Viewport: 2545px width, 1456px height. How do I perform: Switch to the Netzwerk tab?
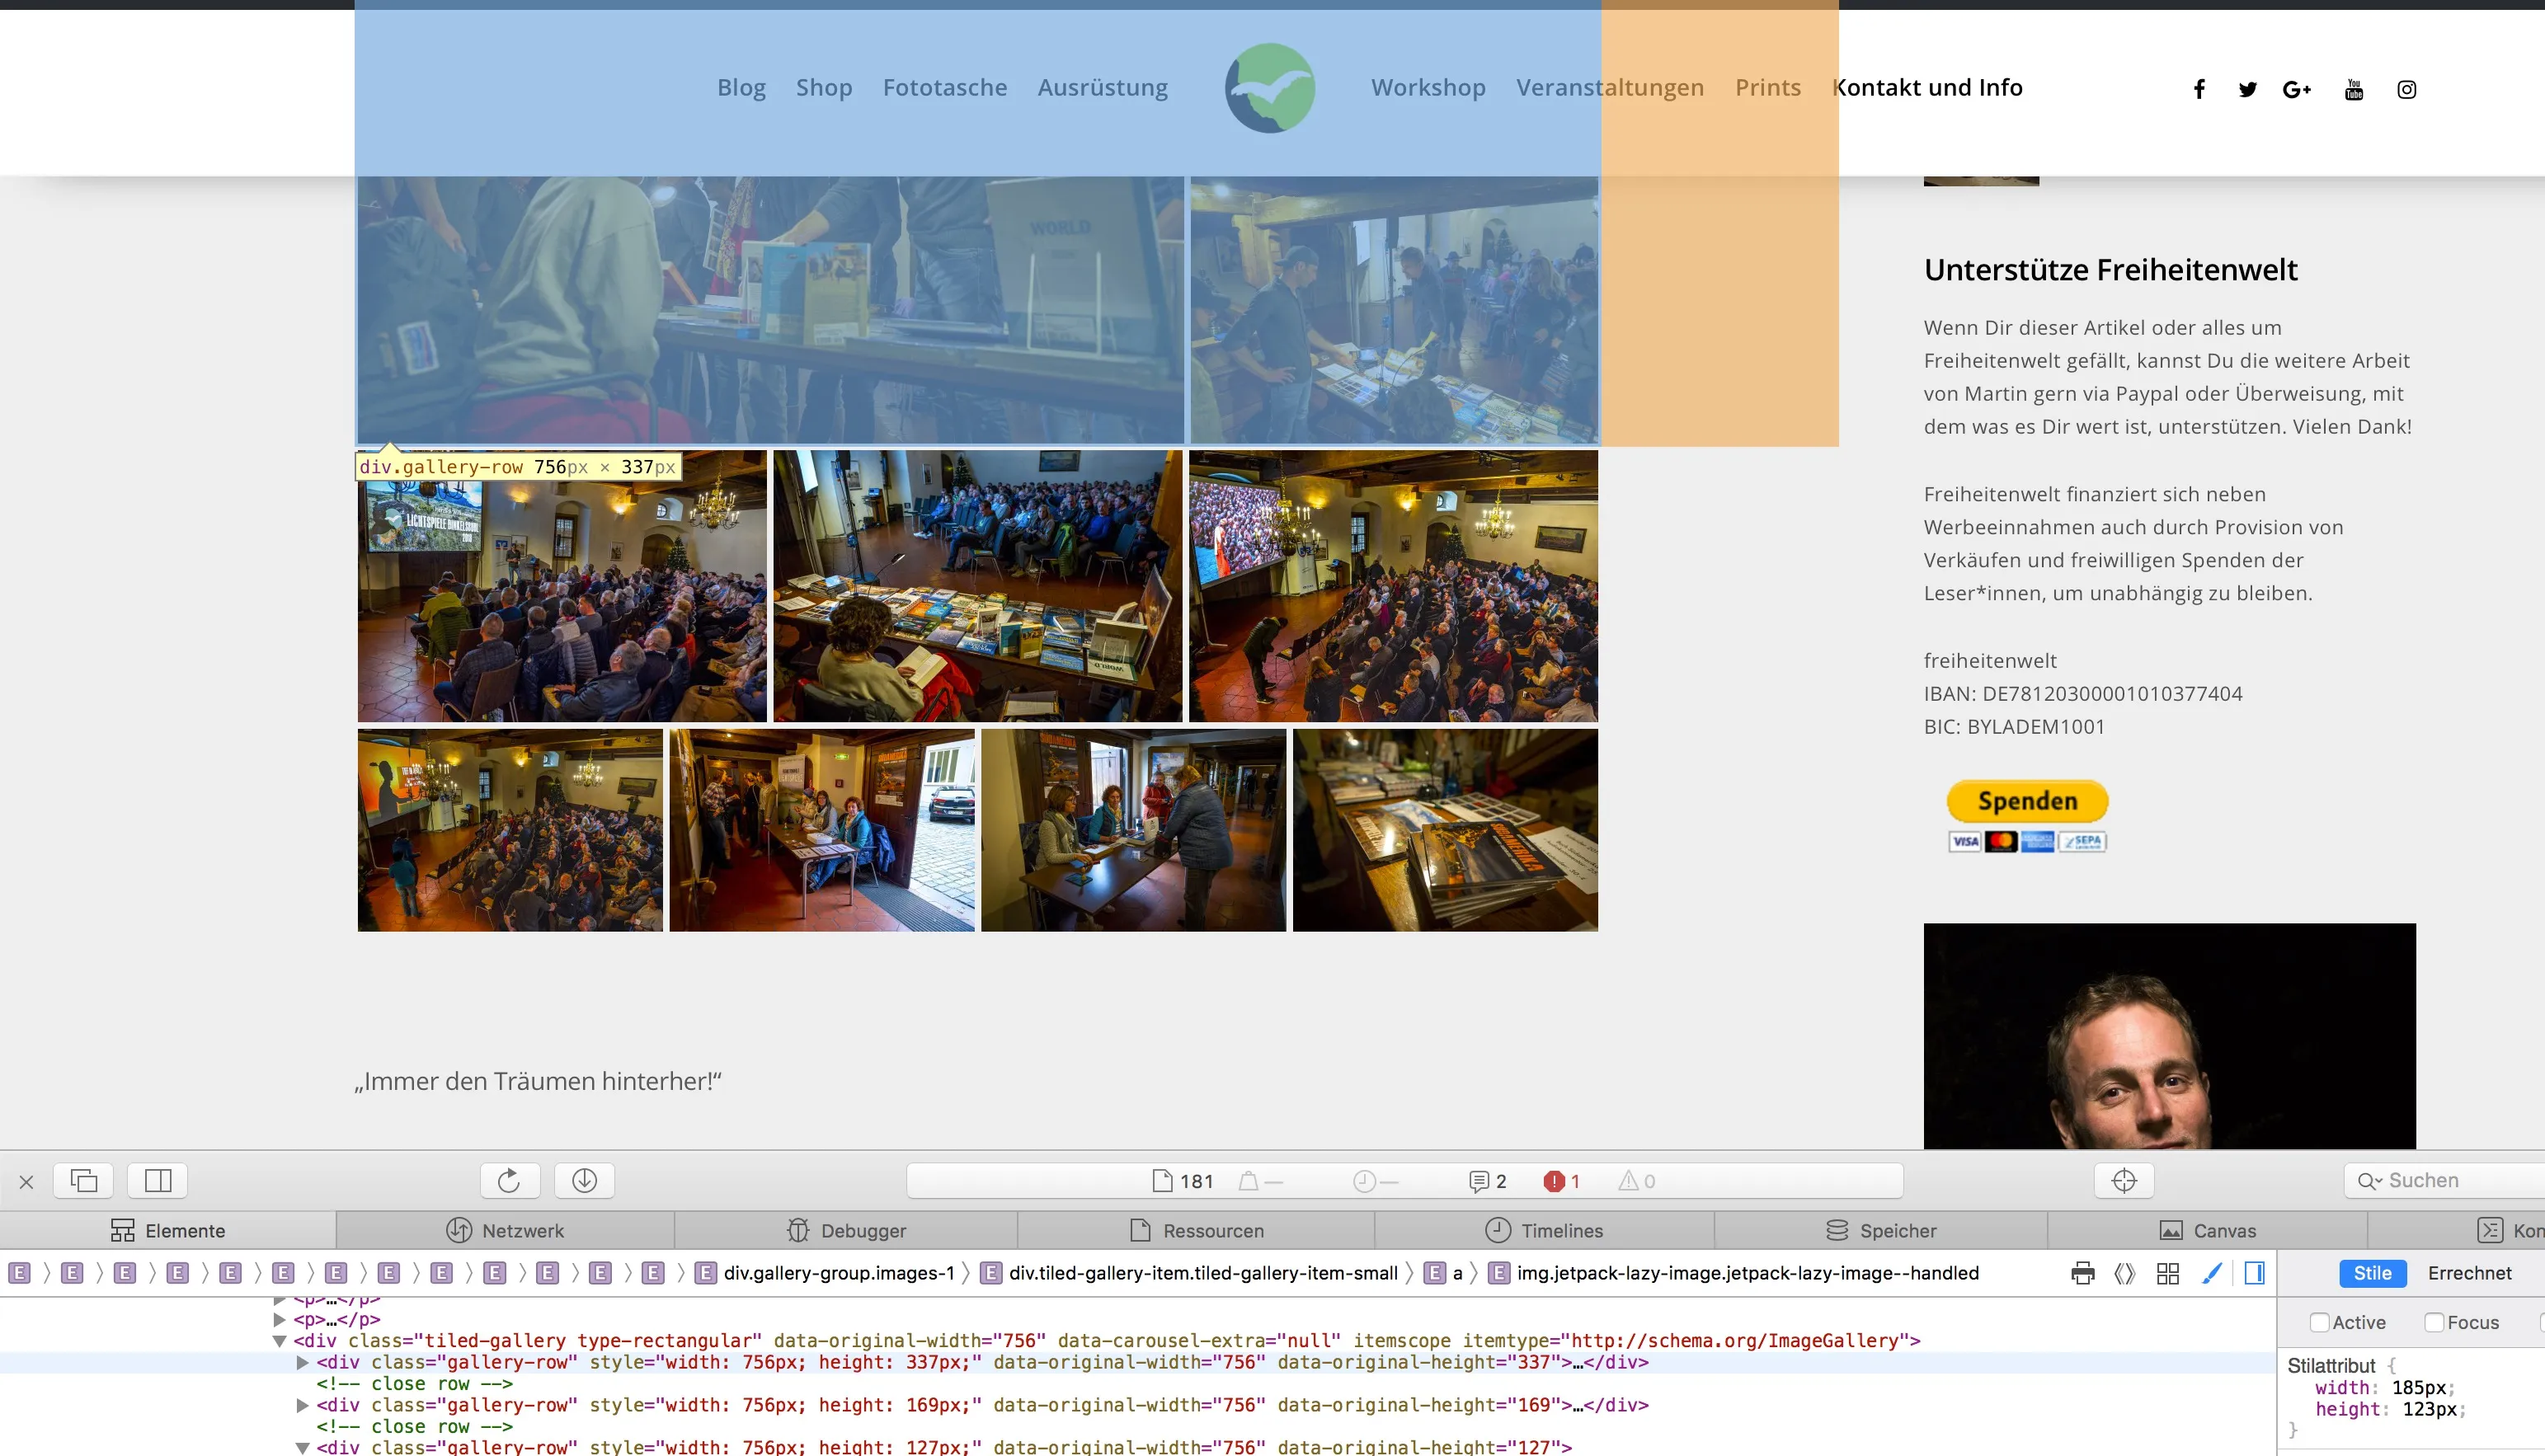[x=505, y=1231]
